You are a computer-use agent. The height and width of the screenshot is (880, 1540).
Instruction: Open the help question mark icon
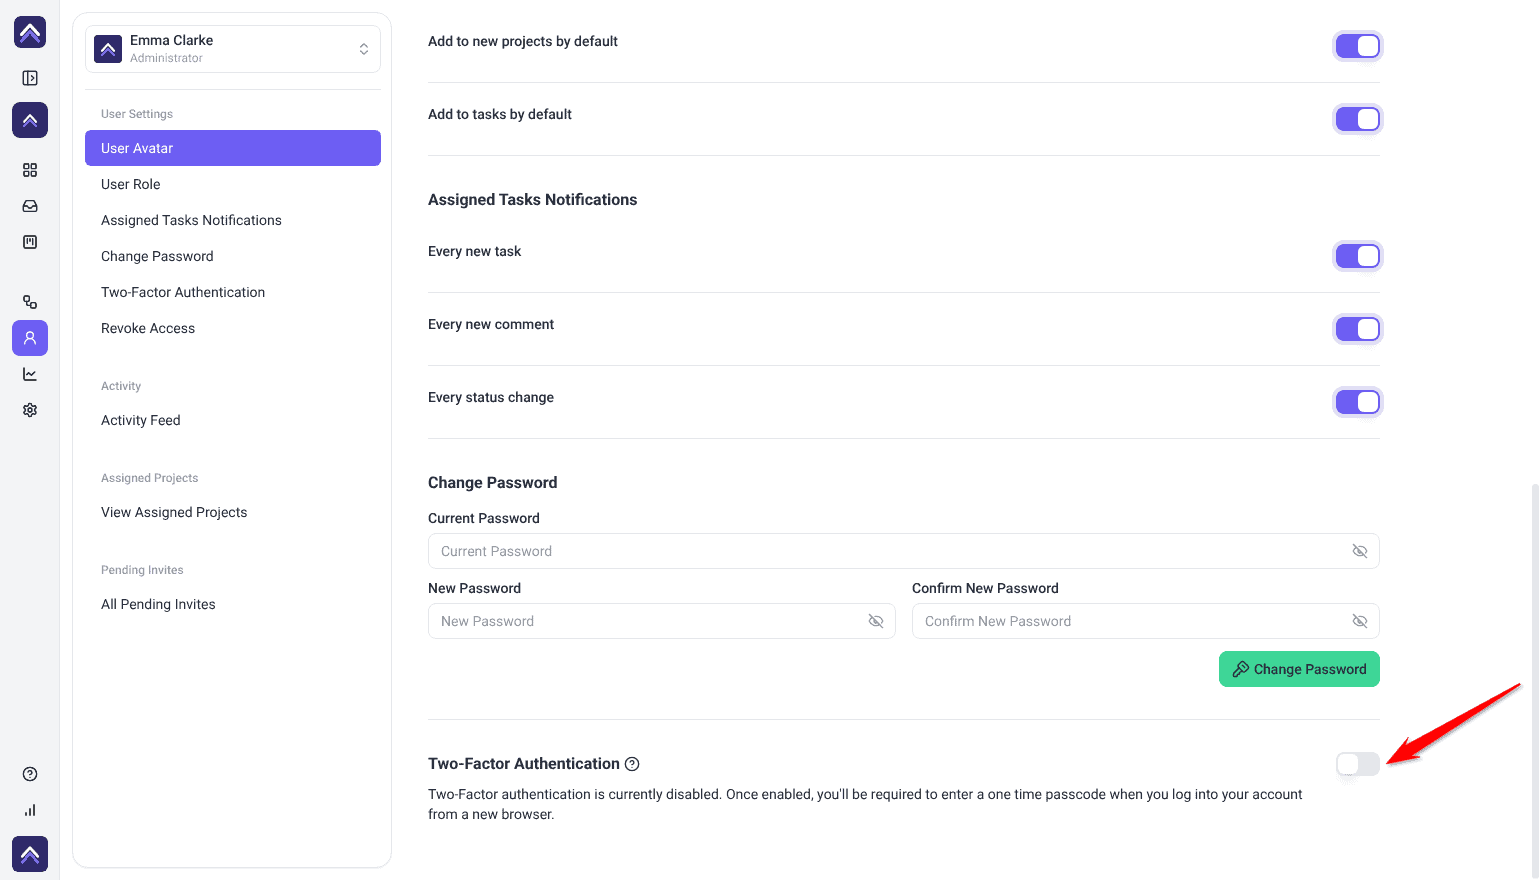point(30,774)
